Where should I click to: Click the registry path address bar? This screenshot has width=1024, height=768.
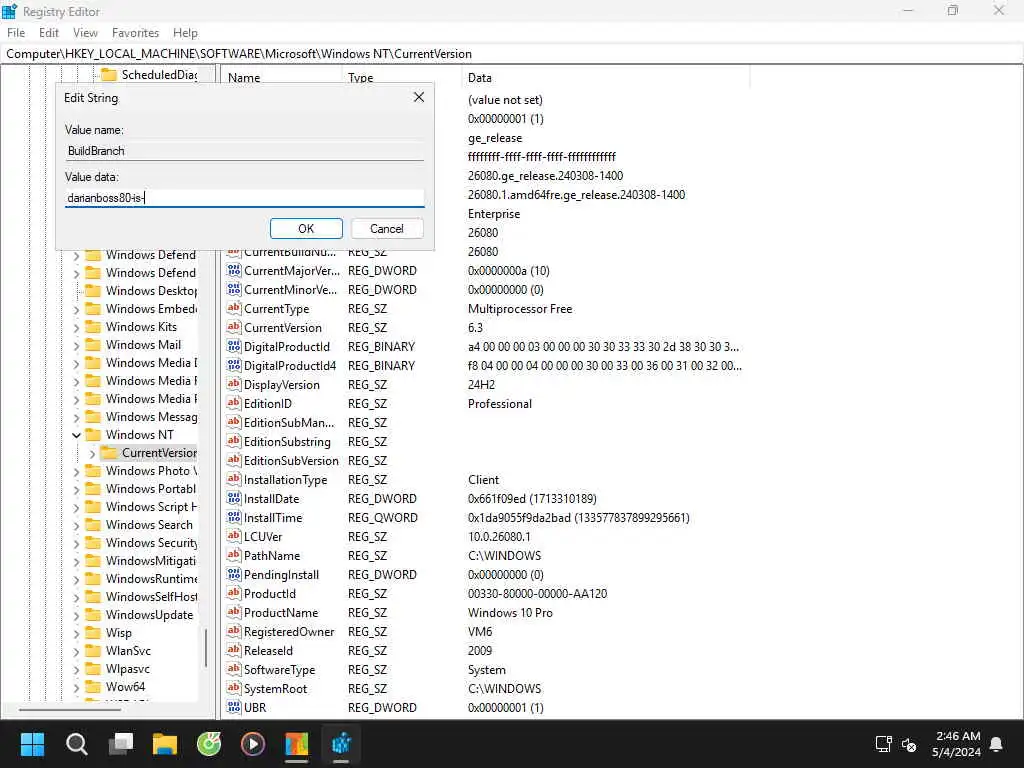pyautogui.click(x=512, y=54)
